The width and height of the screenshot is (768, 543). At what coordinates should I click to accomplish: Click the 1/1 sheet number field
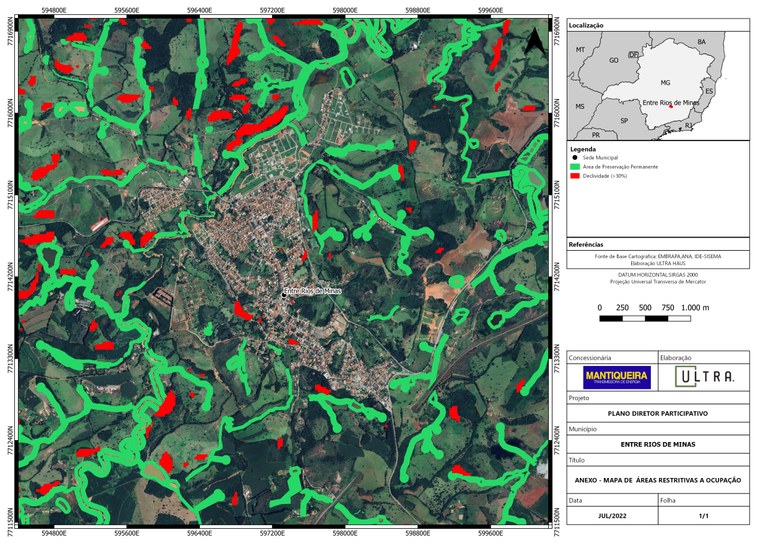(x=703, y=515)
